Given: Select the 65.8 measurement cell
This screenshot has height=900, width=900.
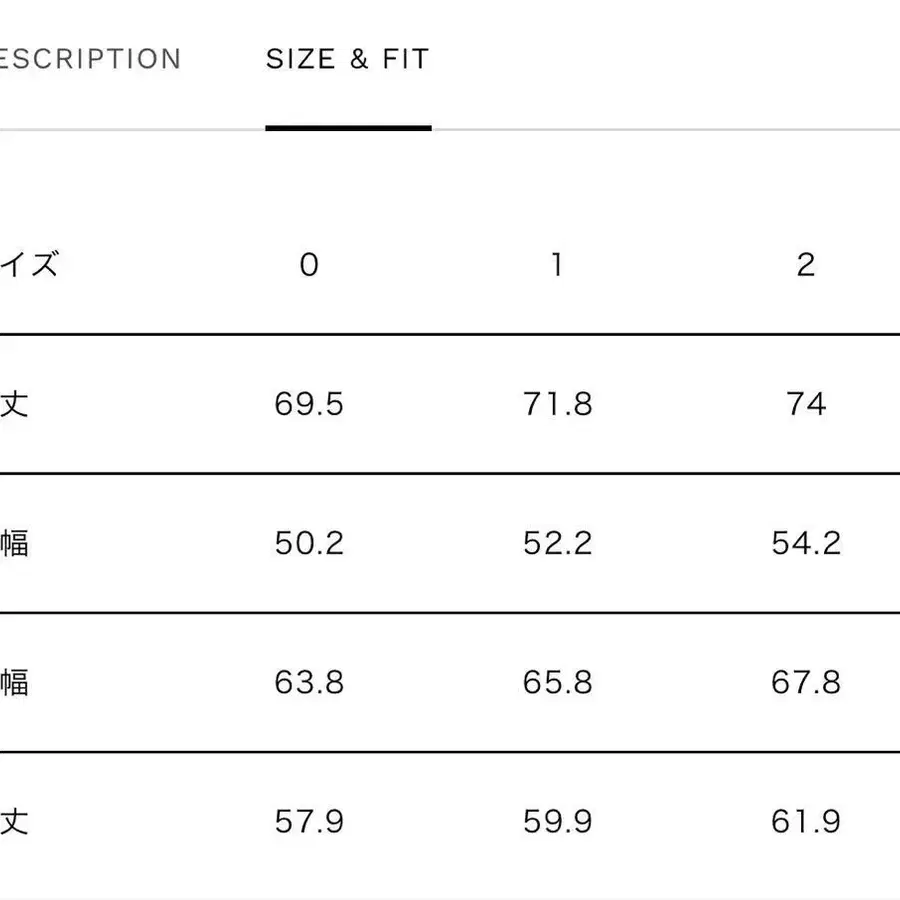Looking at the screenshot, I should (x=557, y=682).
